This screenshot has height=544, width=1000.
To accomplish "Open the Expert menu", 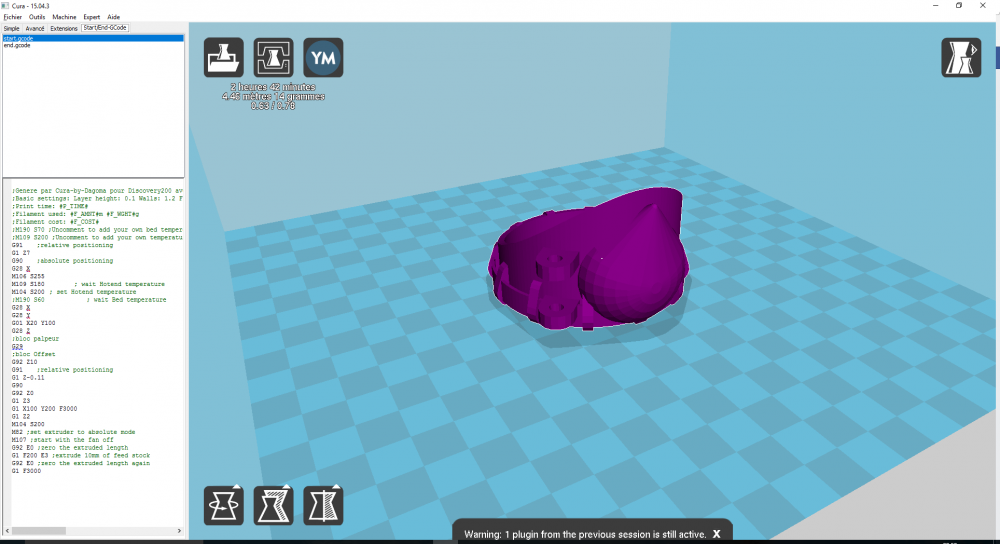I will (x=92, y=17).
